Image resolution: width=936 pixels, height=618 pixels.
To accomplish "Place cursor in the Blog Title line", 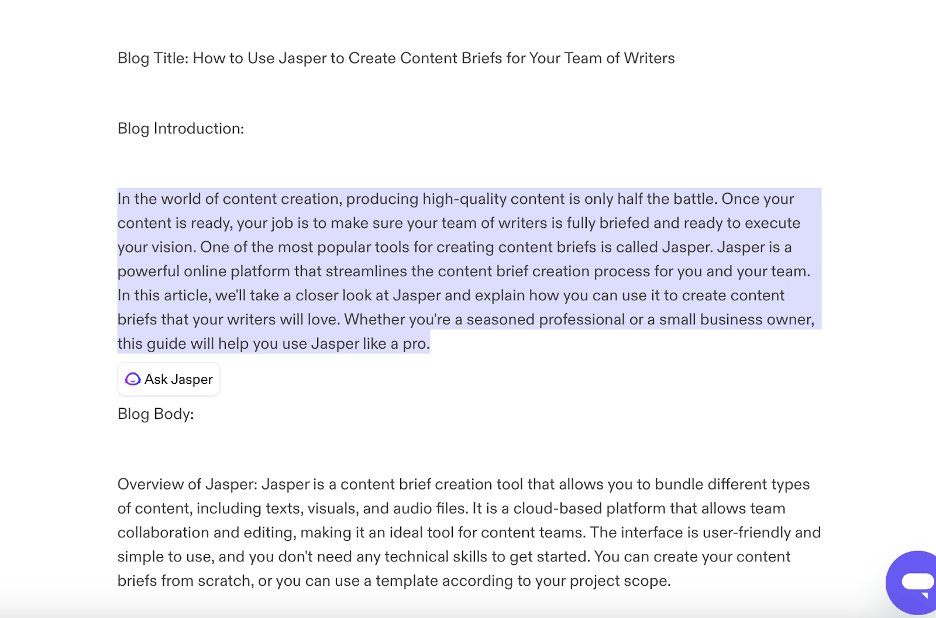I will coord(396,58).
